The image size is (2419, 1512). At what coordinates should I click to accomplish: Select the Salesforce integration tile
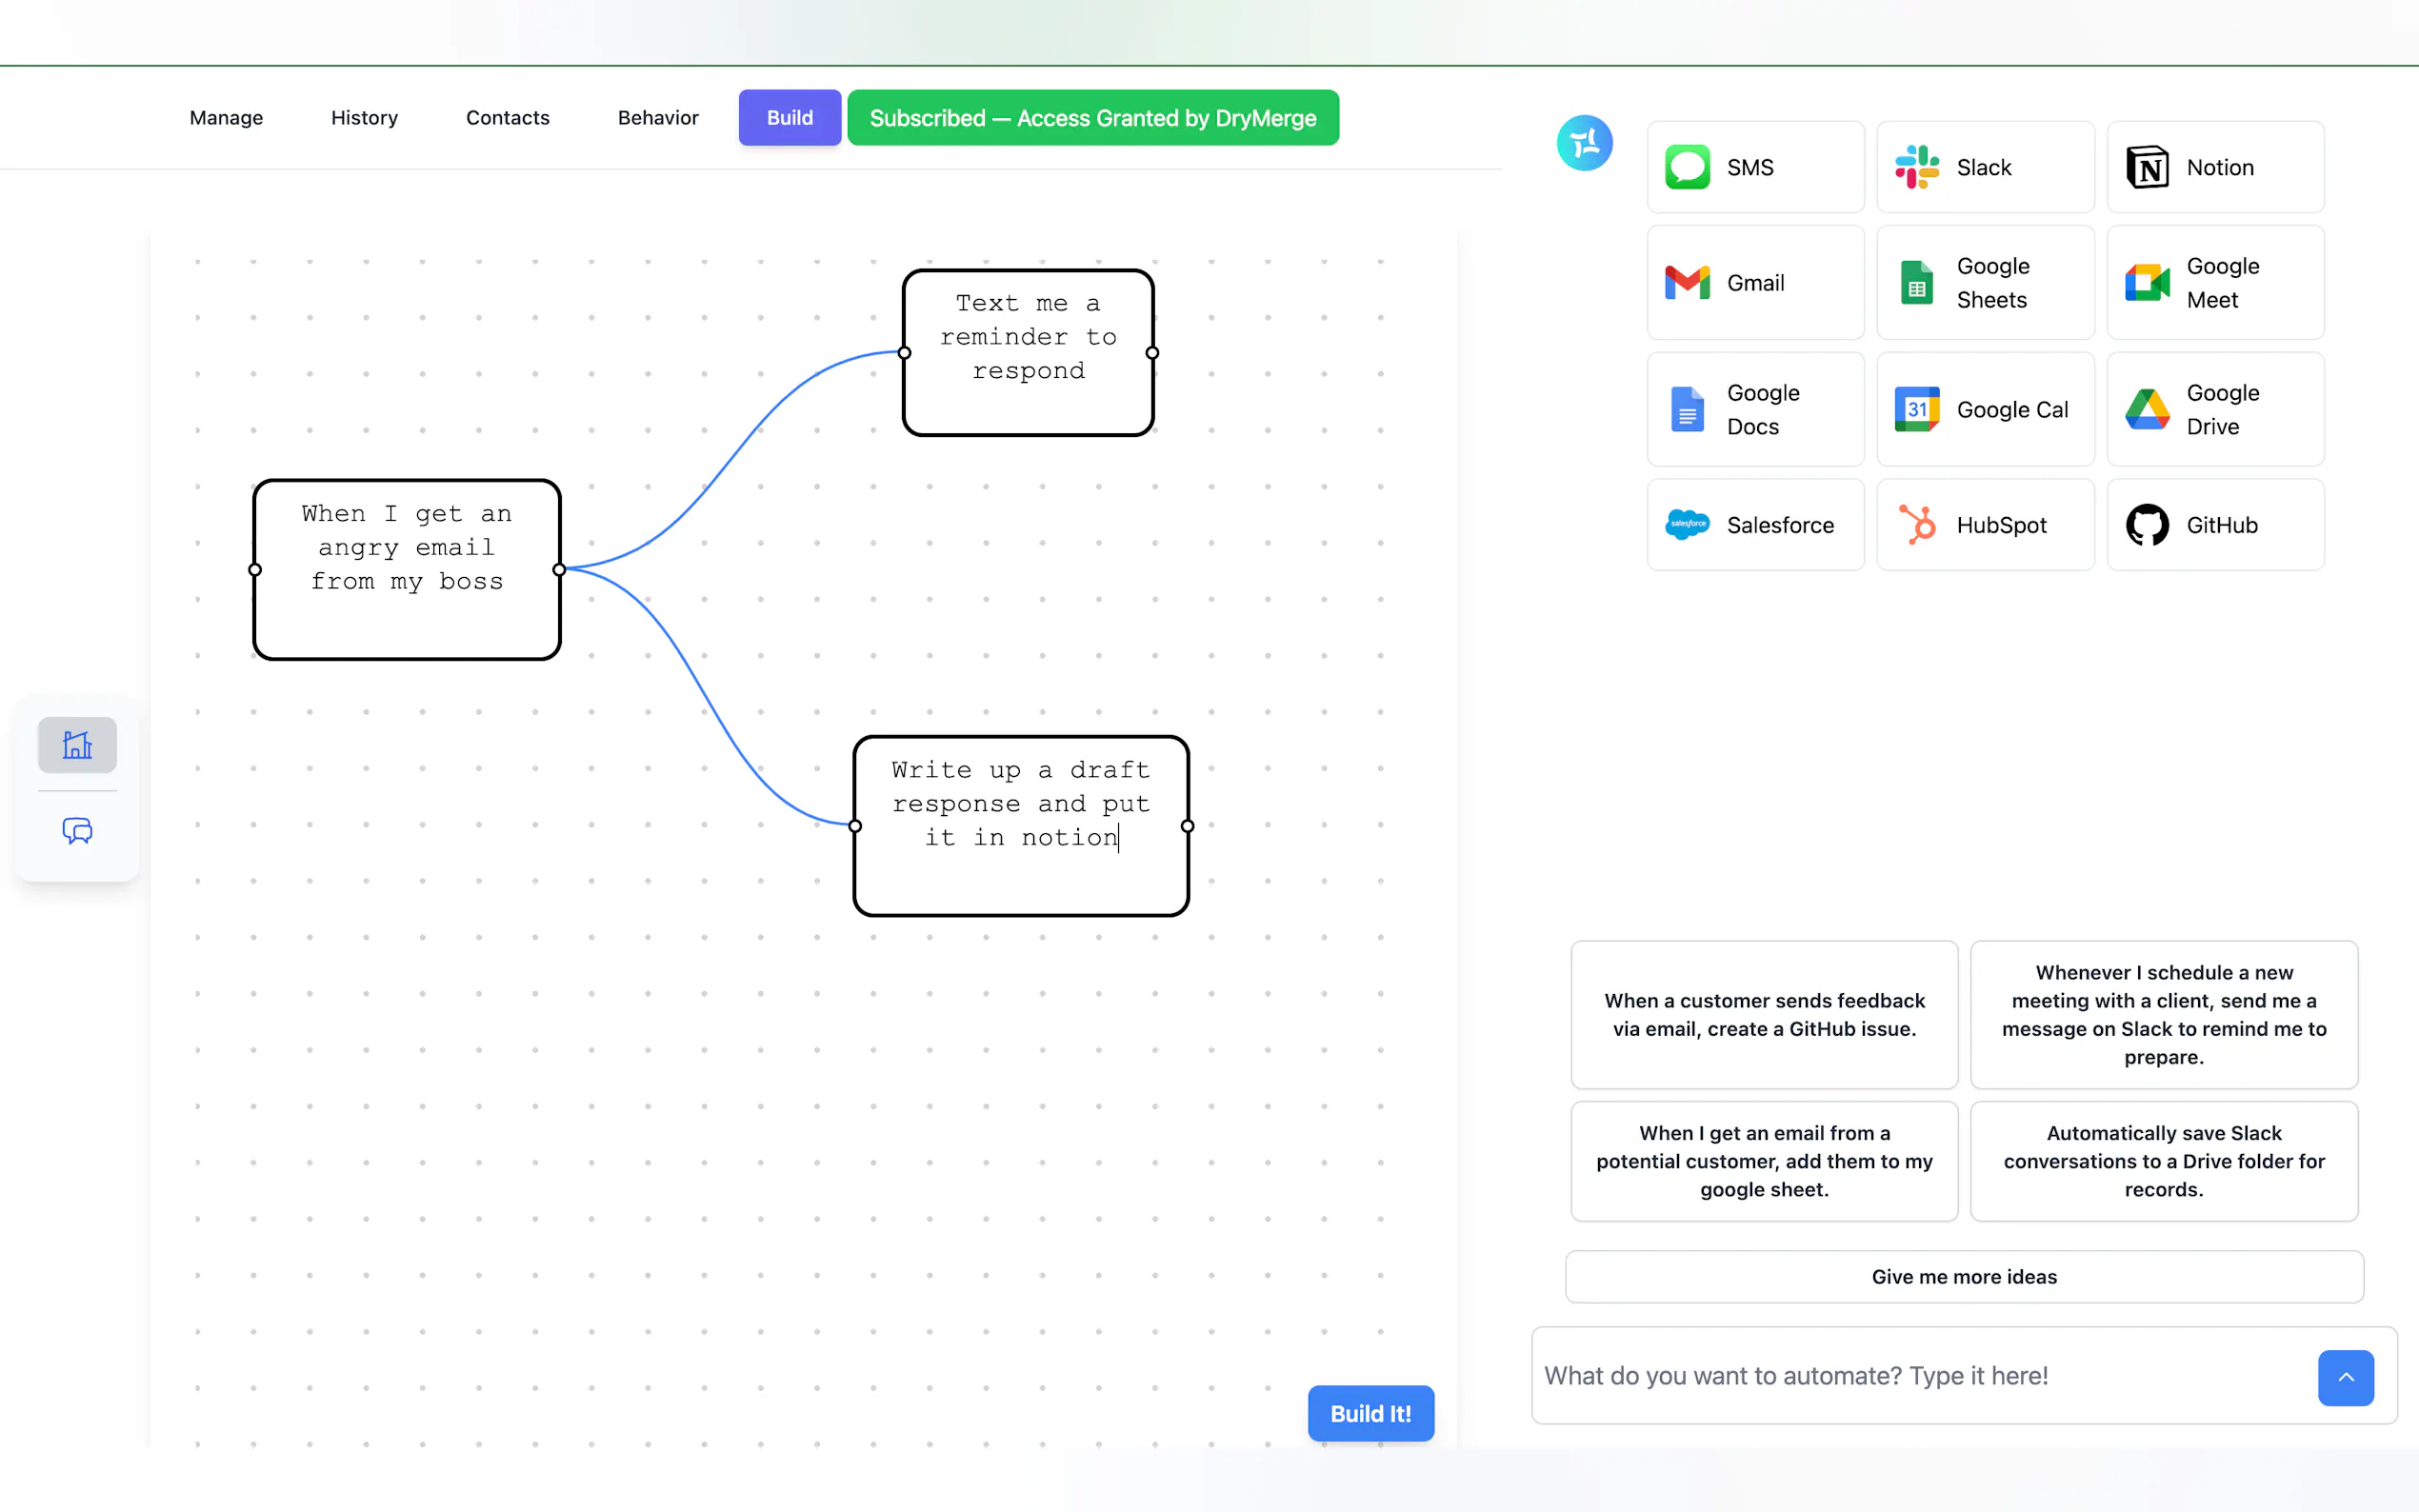point(1755,525)
